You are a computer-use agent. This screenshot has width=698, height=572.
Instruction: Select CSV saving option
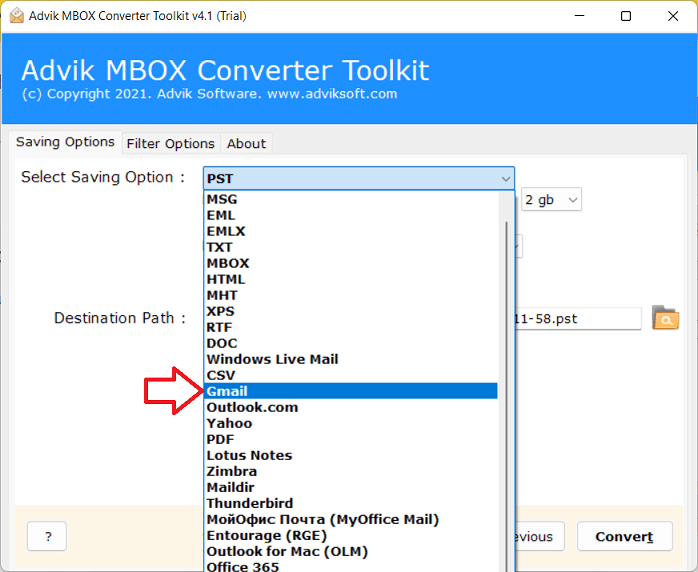click(351, 375)
